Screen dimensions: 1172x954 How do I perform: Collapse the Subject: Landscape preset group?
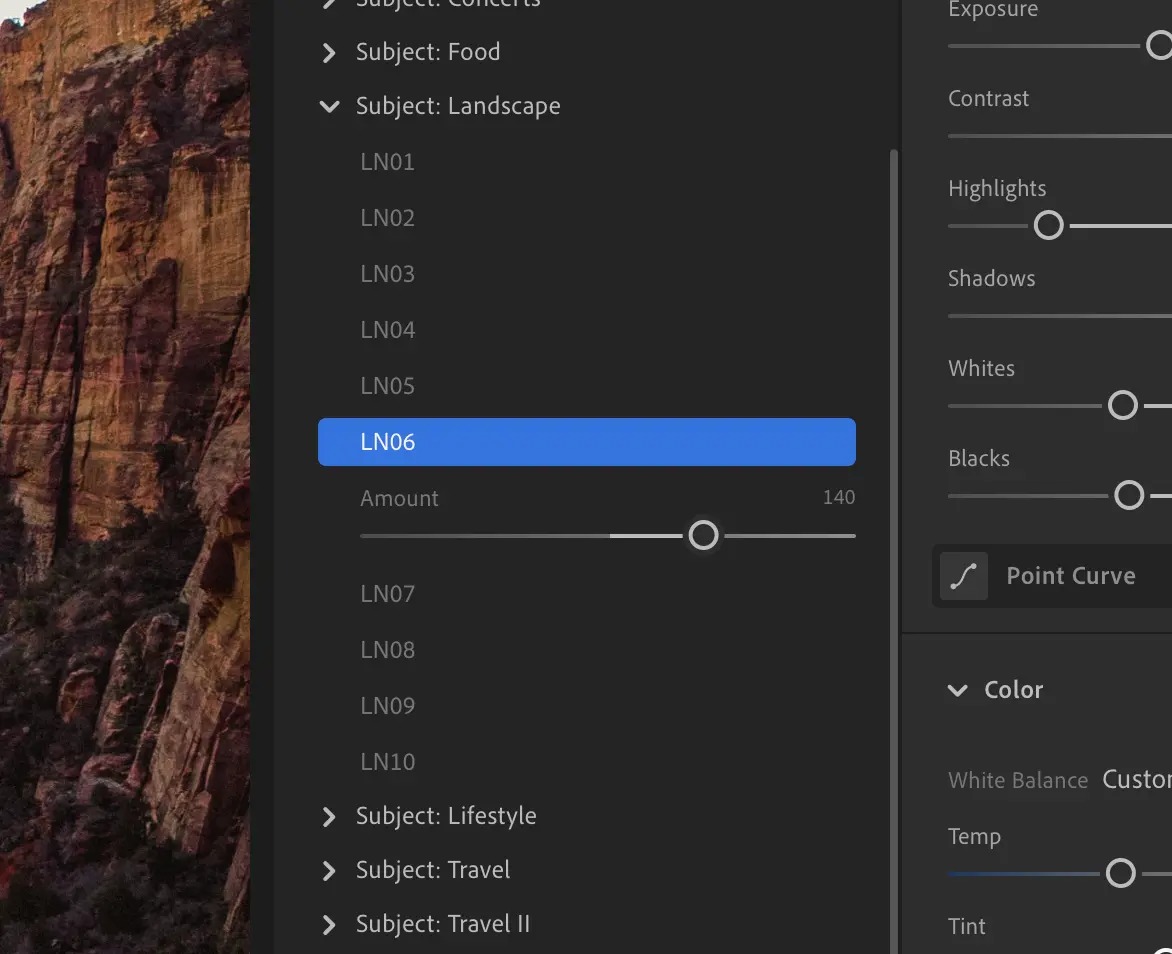[x=329, y=106]
